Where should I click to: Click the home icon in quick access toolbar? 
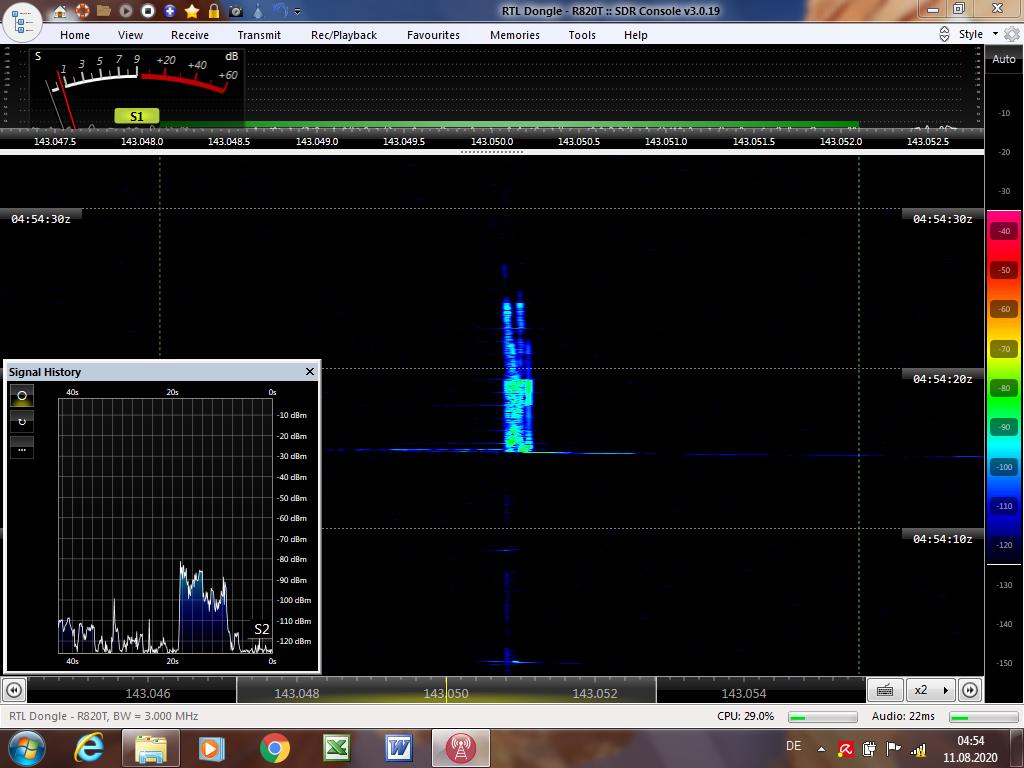(x=59, y=10)
